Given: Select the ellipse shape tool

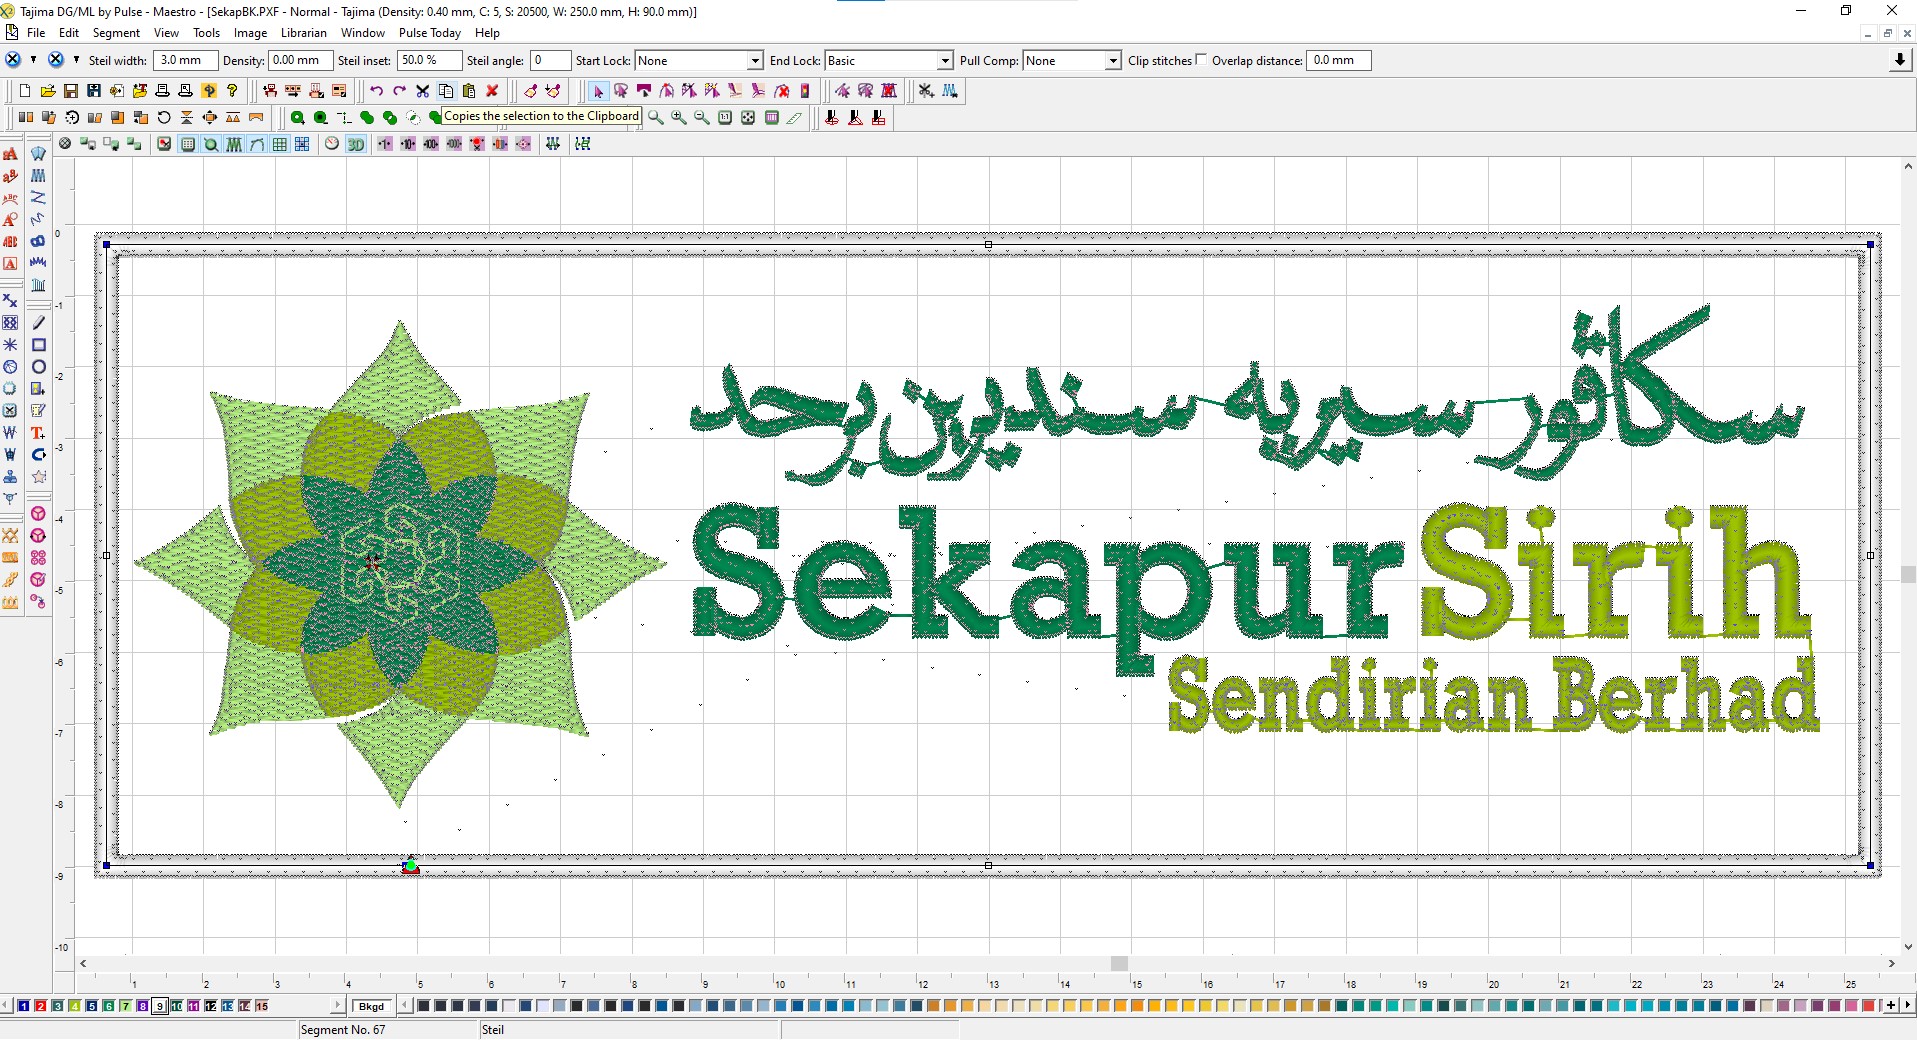Looking at the screenshot, I should coord(39,367).
